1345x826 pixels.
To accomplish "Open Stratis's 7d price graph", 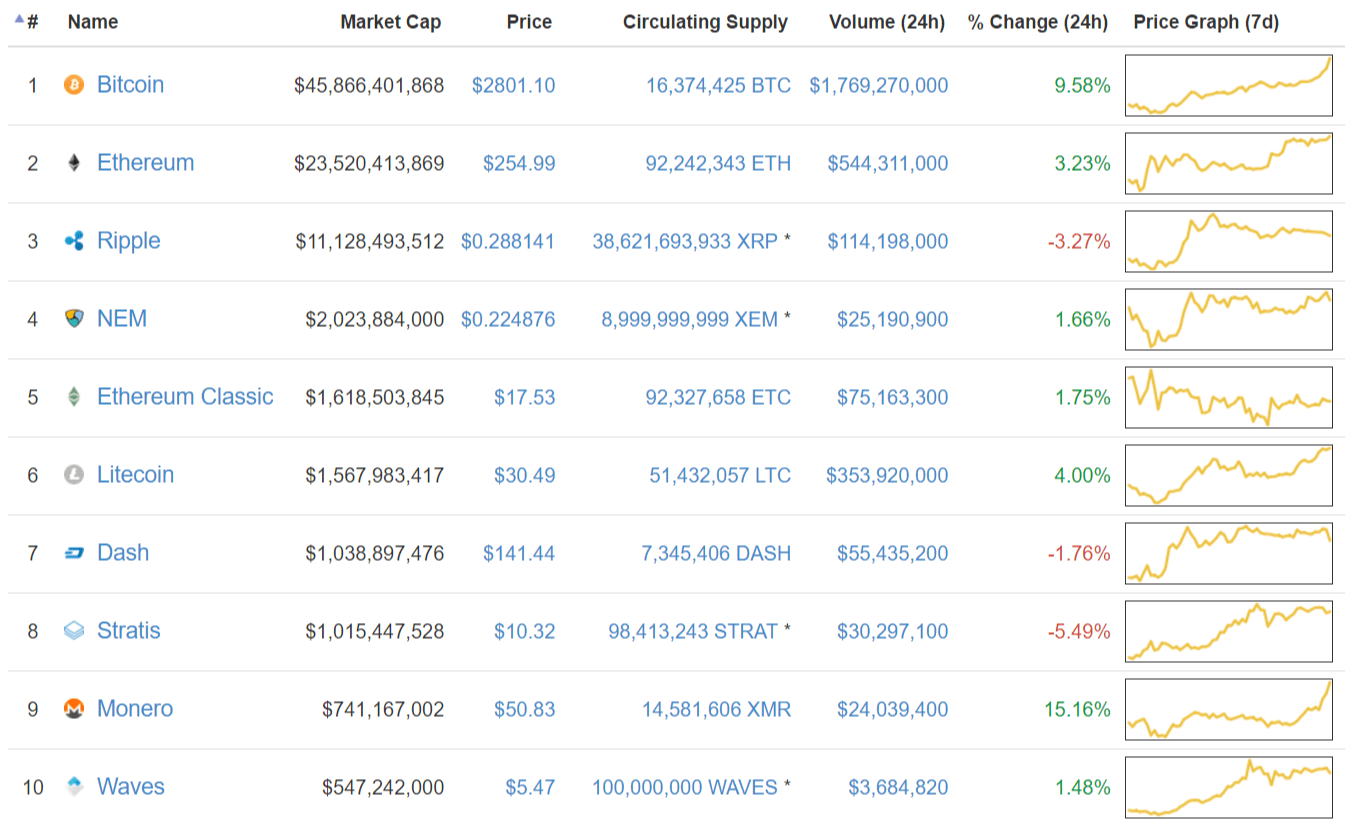I will (x=1228, y=631).
